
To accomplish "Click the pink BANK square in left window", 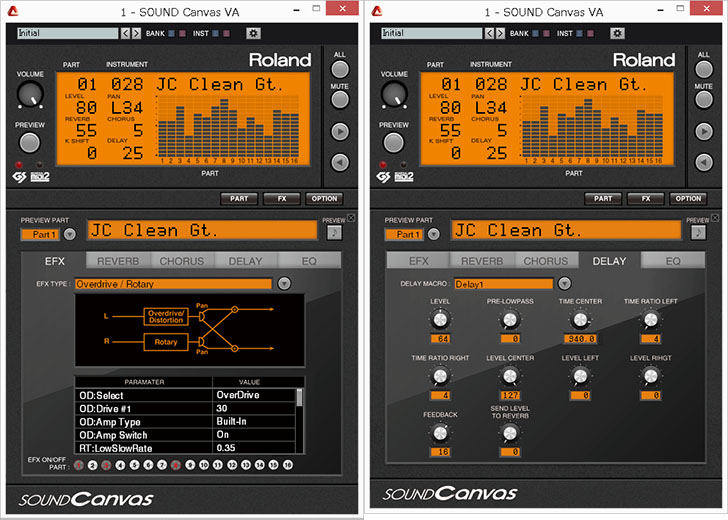I will point(182,33).
